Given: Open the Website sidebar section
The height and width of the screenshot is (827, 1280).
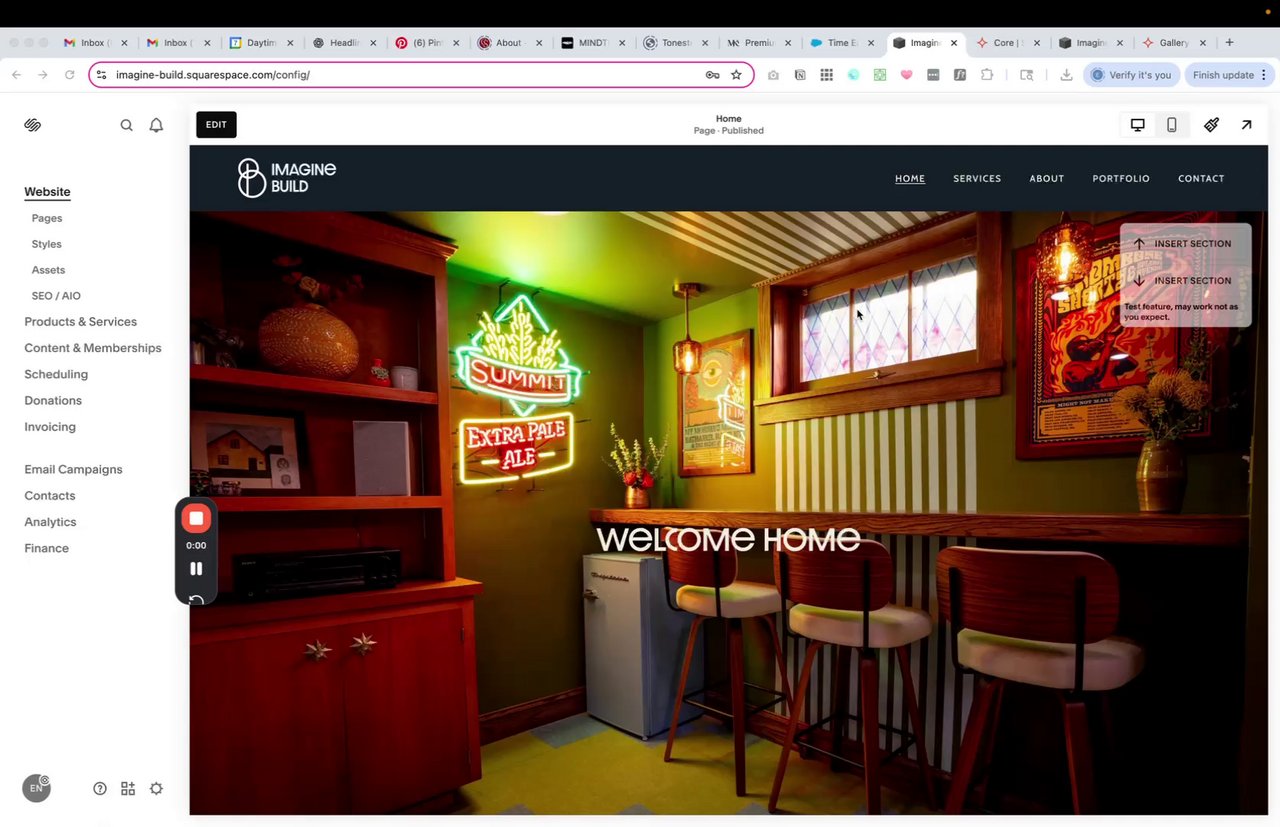Looking at the screenshot, I should point(47,192).
